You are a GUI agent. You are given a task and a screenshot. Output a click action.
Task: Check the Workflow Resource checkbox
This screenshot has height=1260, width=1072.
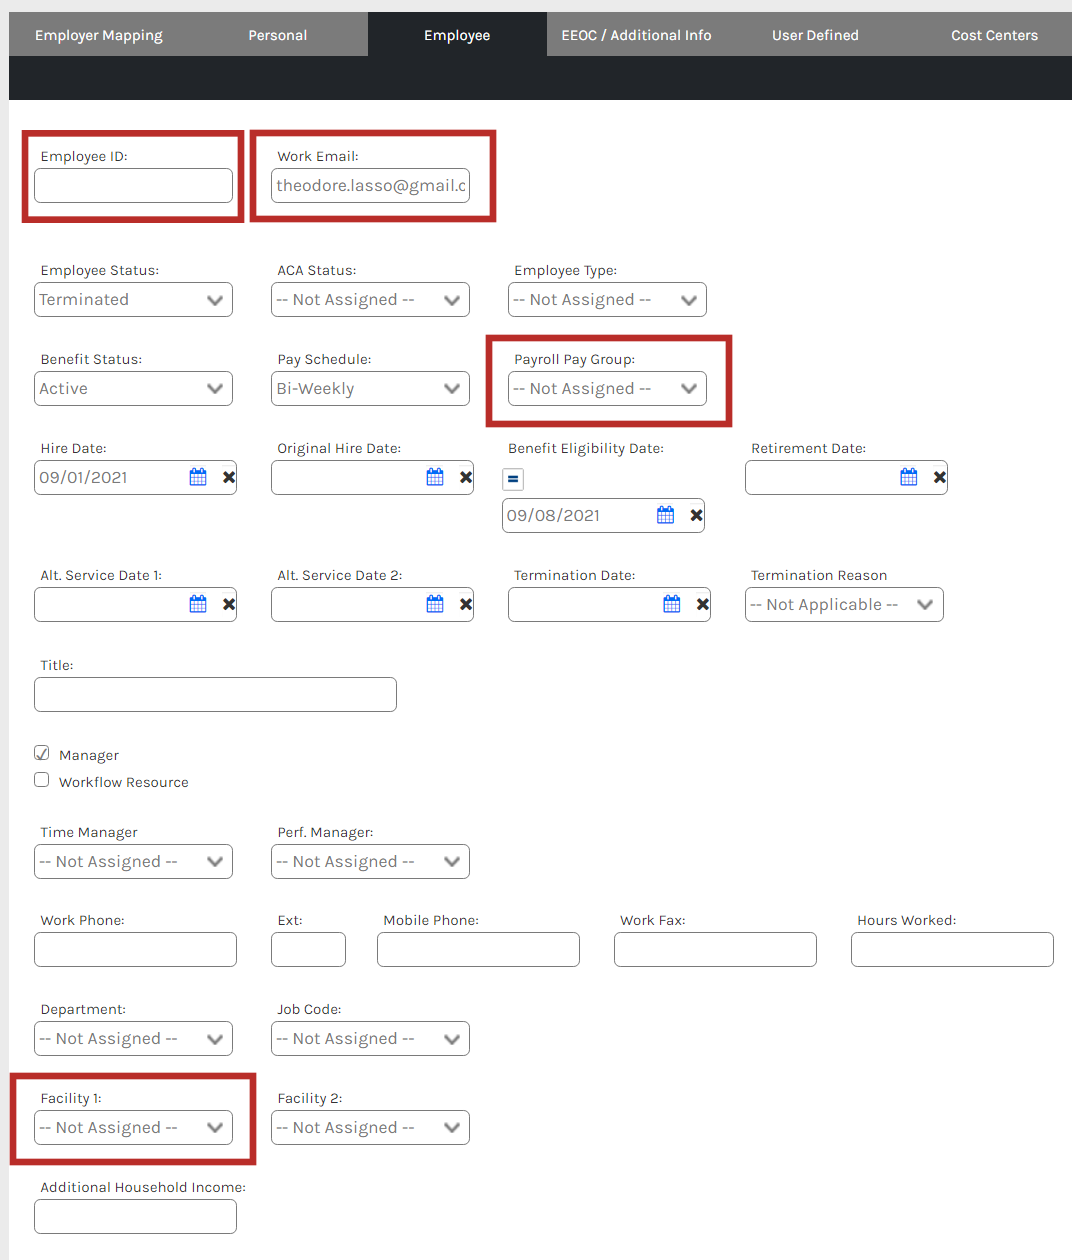[42, 780]
